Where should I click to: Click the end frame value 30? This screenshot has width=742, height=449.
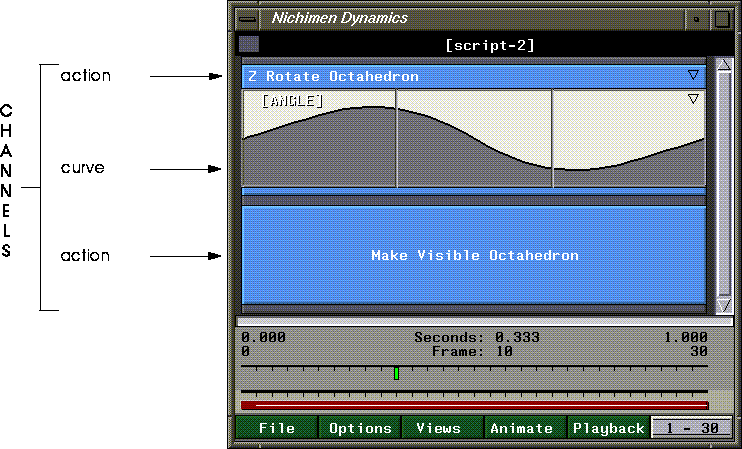[x=698, y=352]
